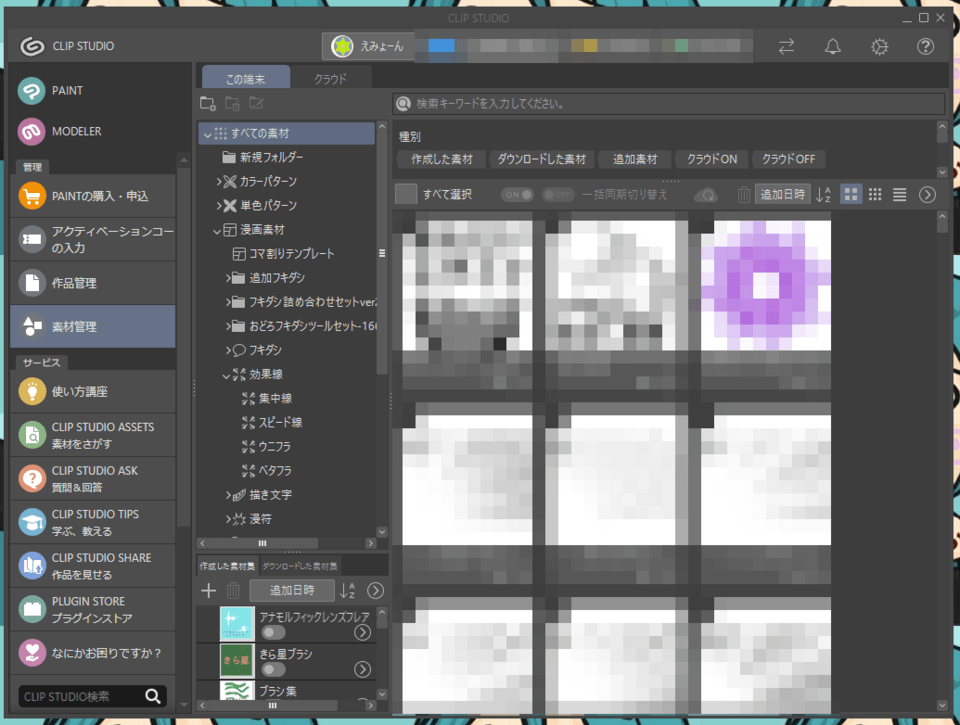
Task: Toggle sync for アナモルフィックレンズフレア
Action: [x=273, y=632]
